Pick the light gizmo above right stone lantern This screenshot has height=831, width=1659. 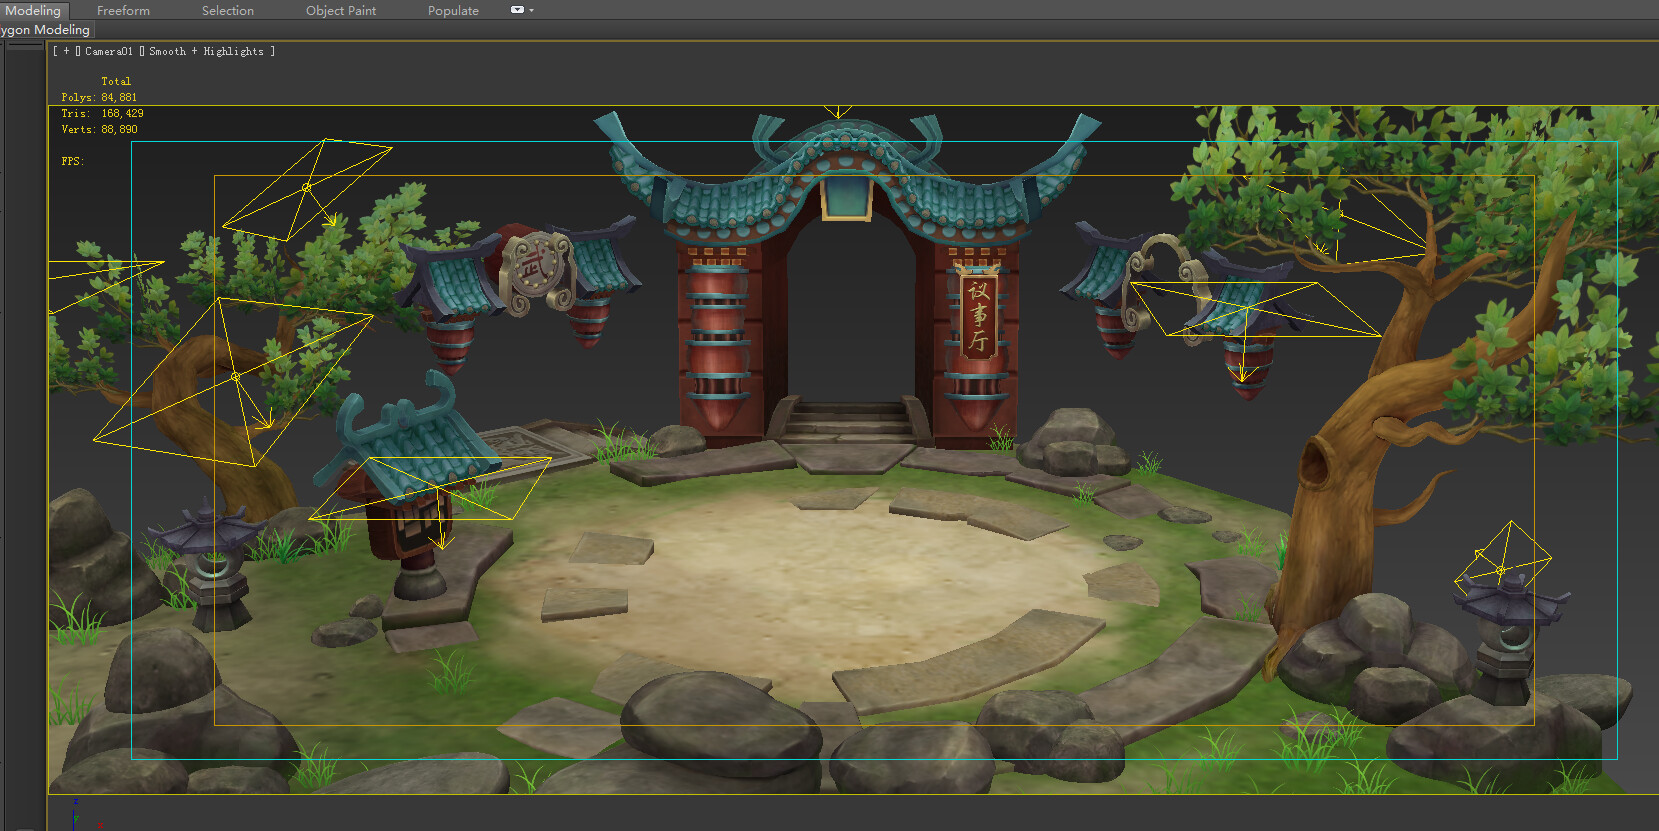(x=1501, y=569)
